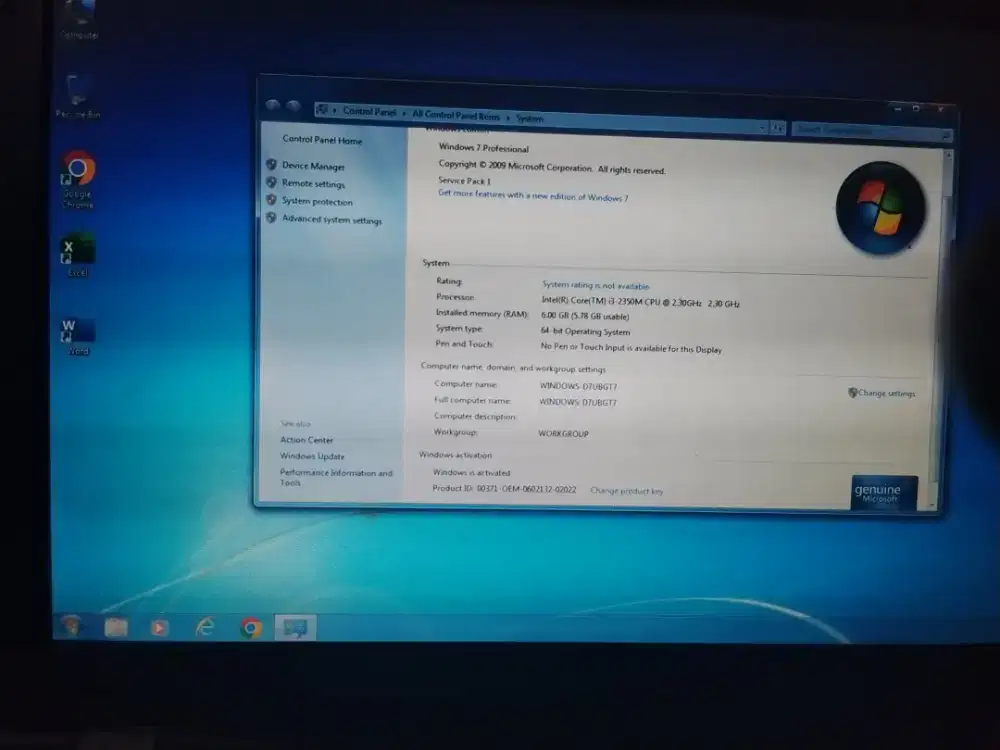The image size is (1000, 750).
Task: Expand the arrow after All Control Panel Items
Action: coord(508,117)
